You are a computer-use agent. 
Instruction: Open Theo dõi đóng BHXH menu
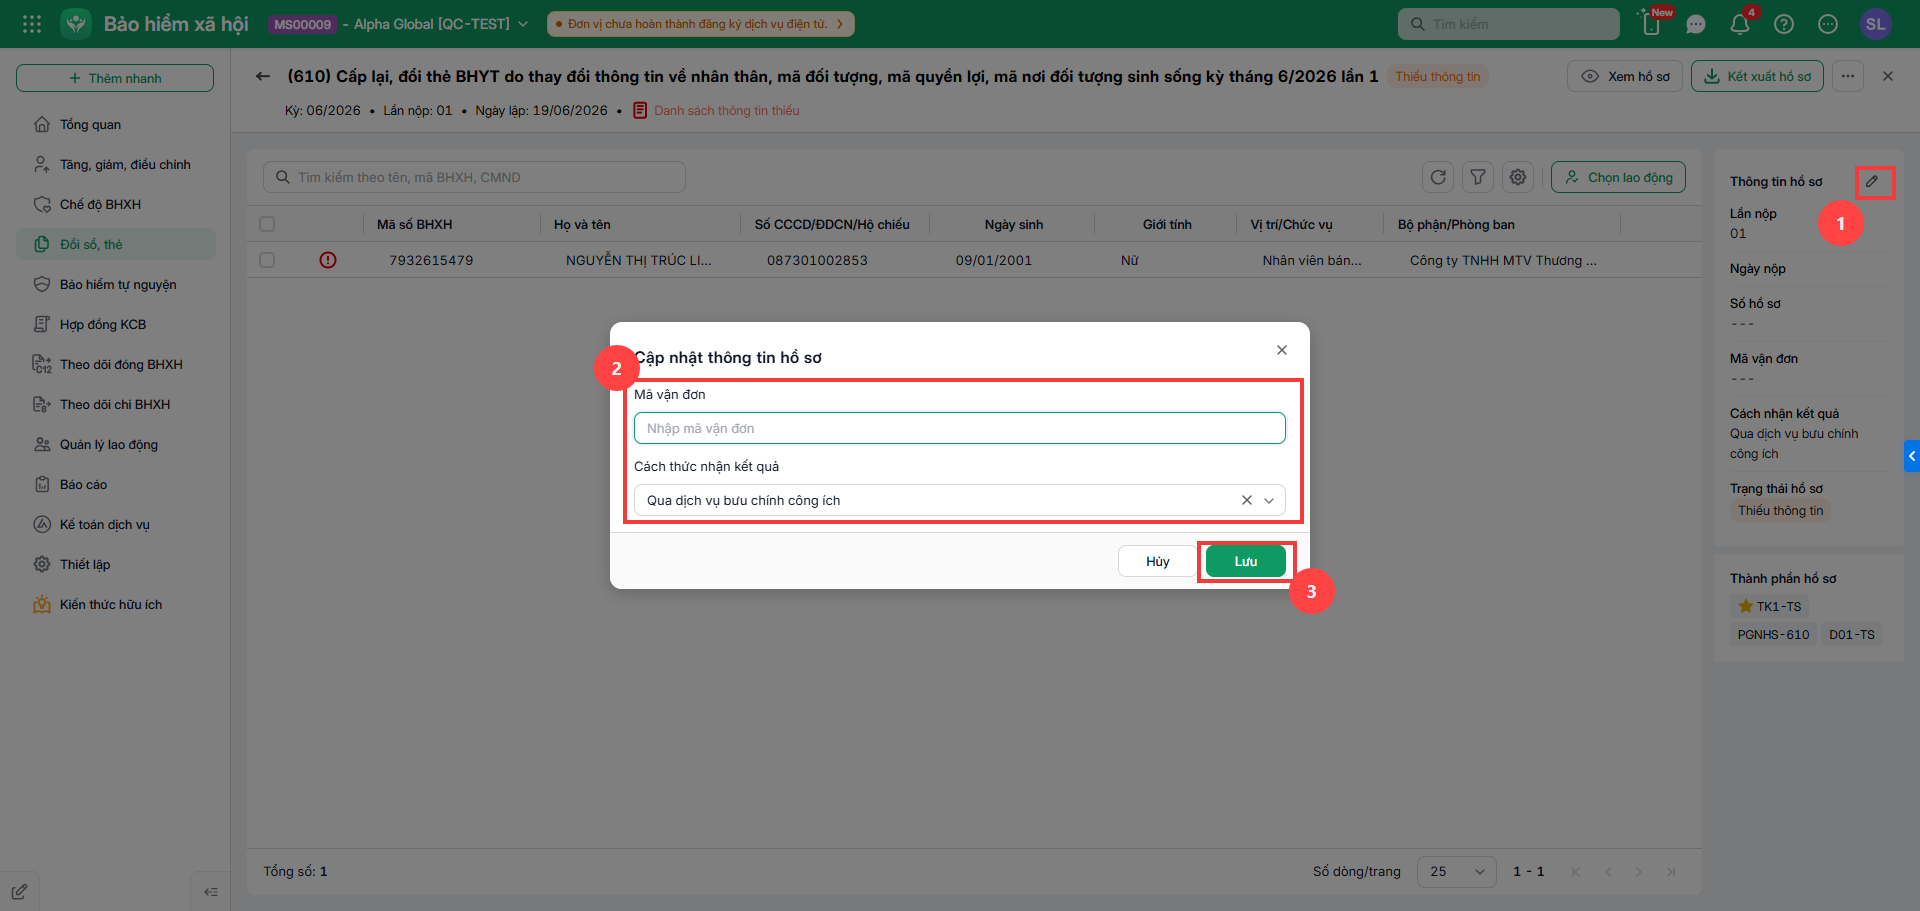tap(115, 364)
